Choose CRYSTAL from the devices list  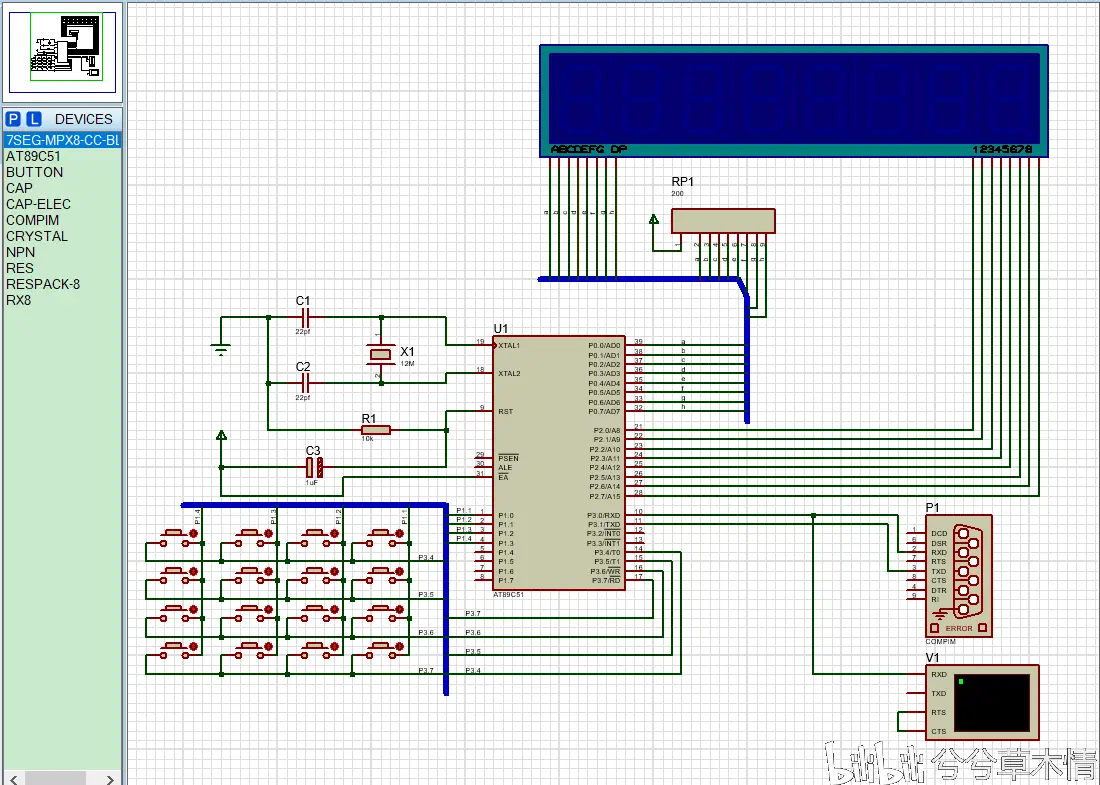37,236
